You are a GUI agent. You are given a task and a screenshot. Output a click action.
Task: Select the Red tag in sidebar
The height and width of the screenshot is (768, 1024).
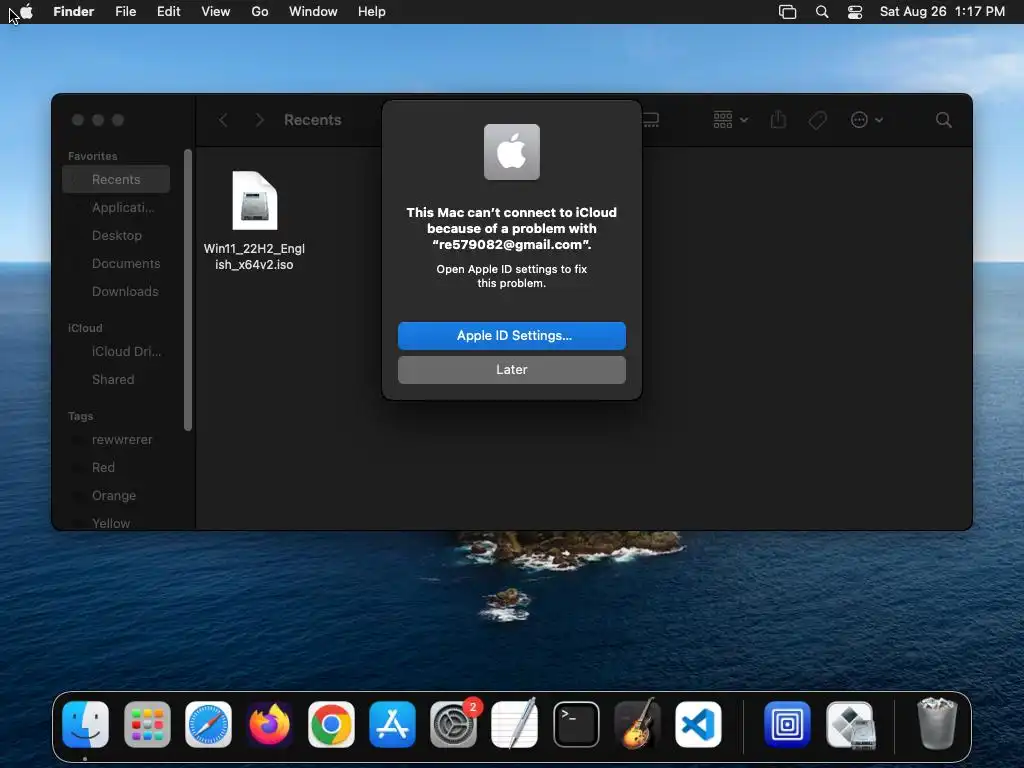(116, 468)
